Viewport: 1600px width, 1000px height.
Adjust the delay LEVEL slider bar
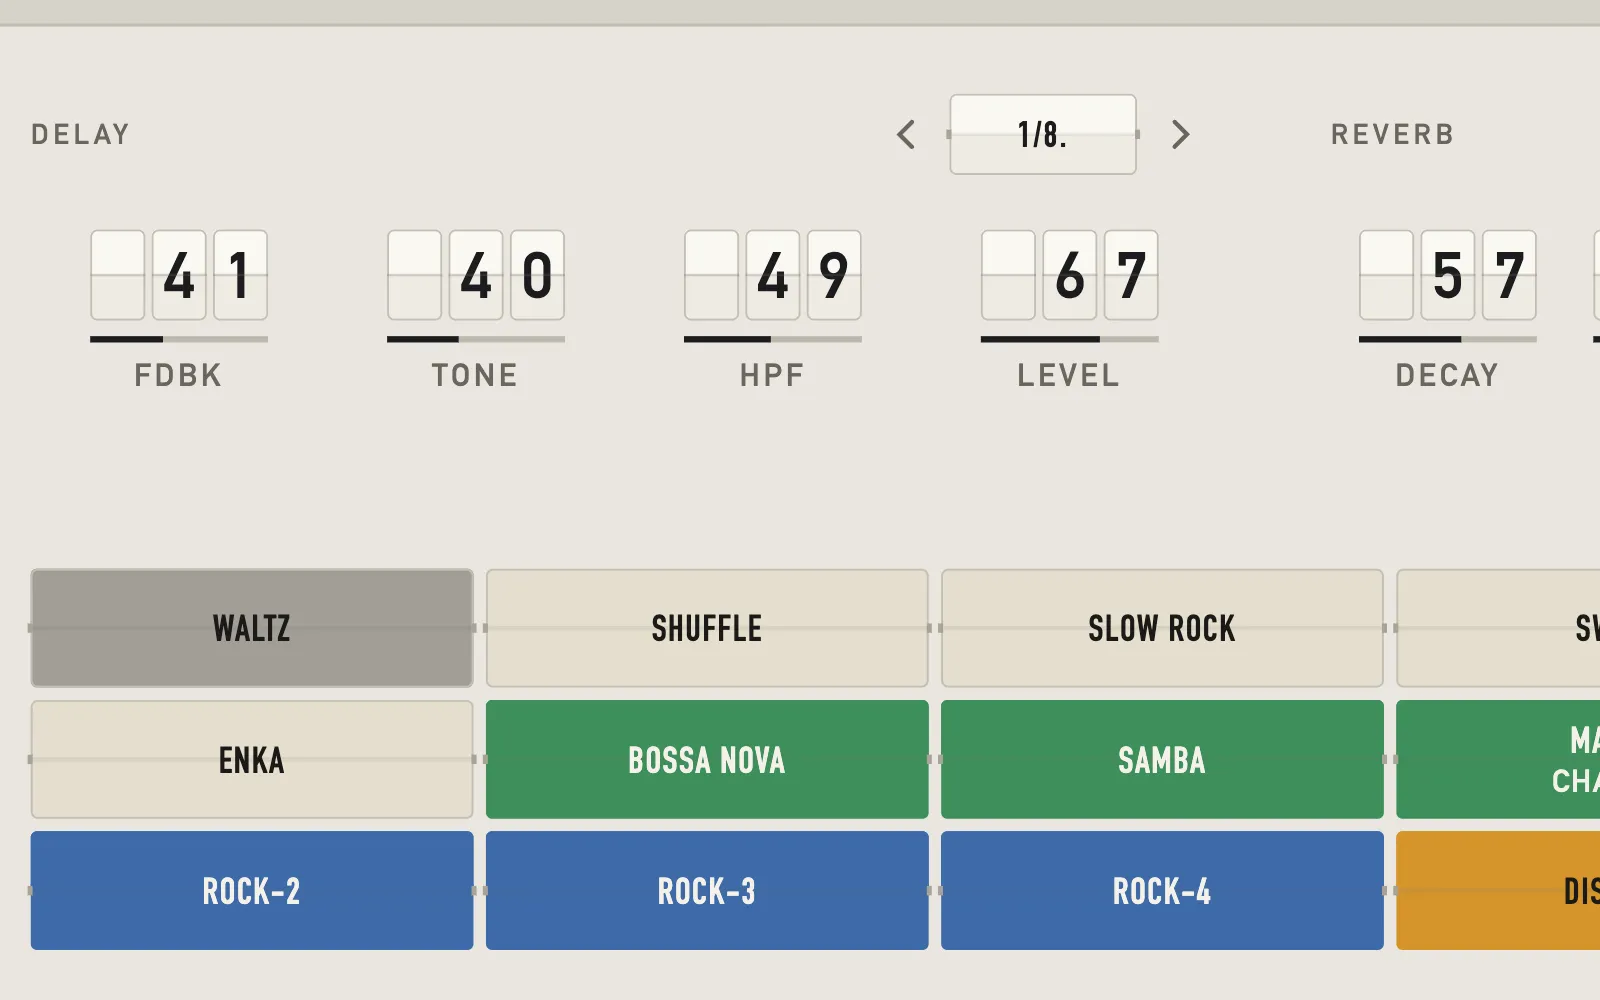(1070, 339)
